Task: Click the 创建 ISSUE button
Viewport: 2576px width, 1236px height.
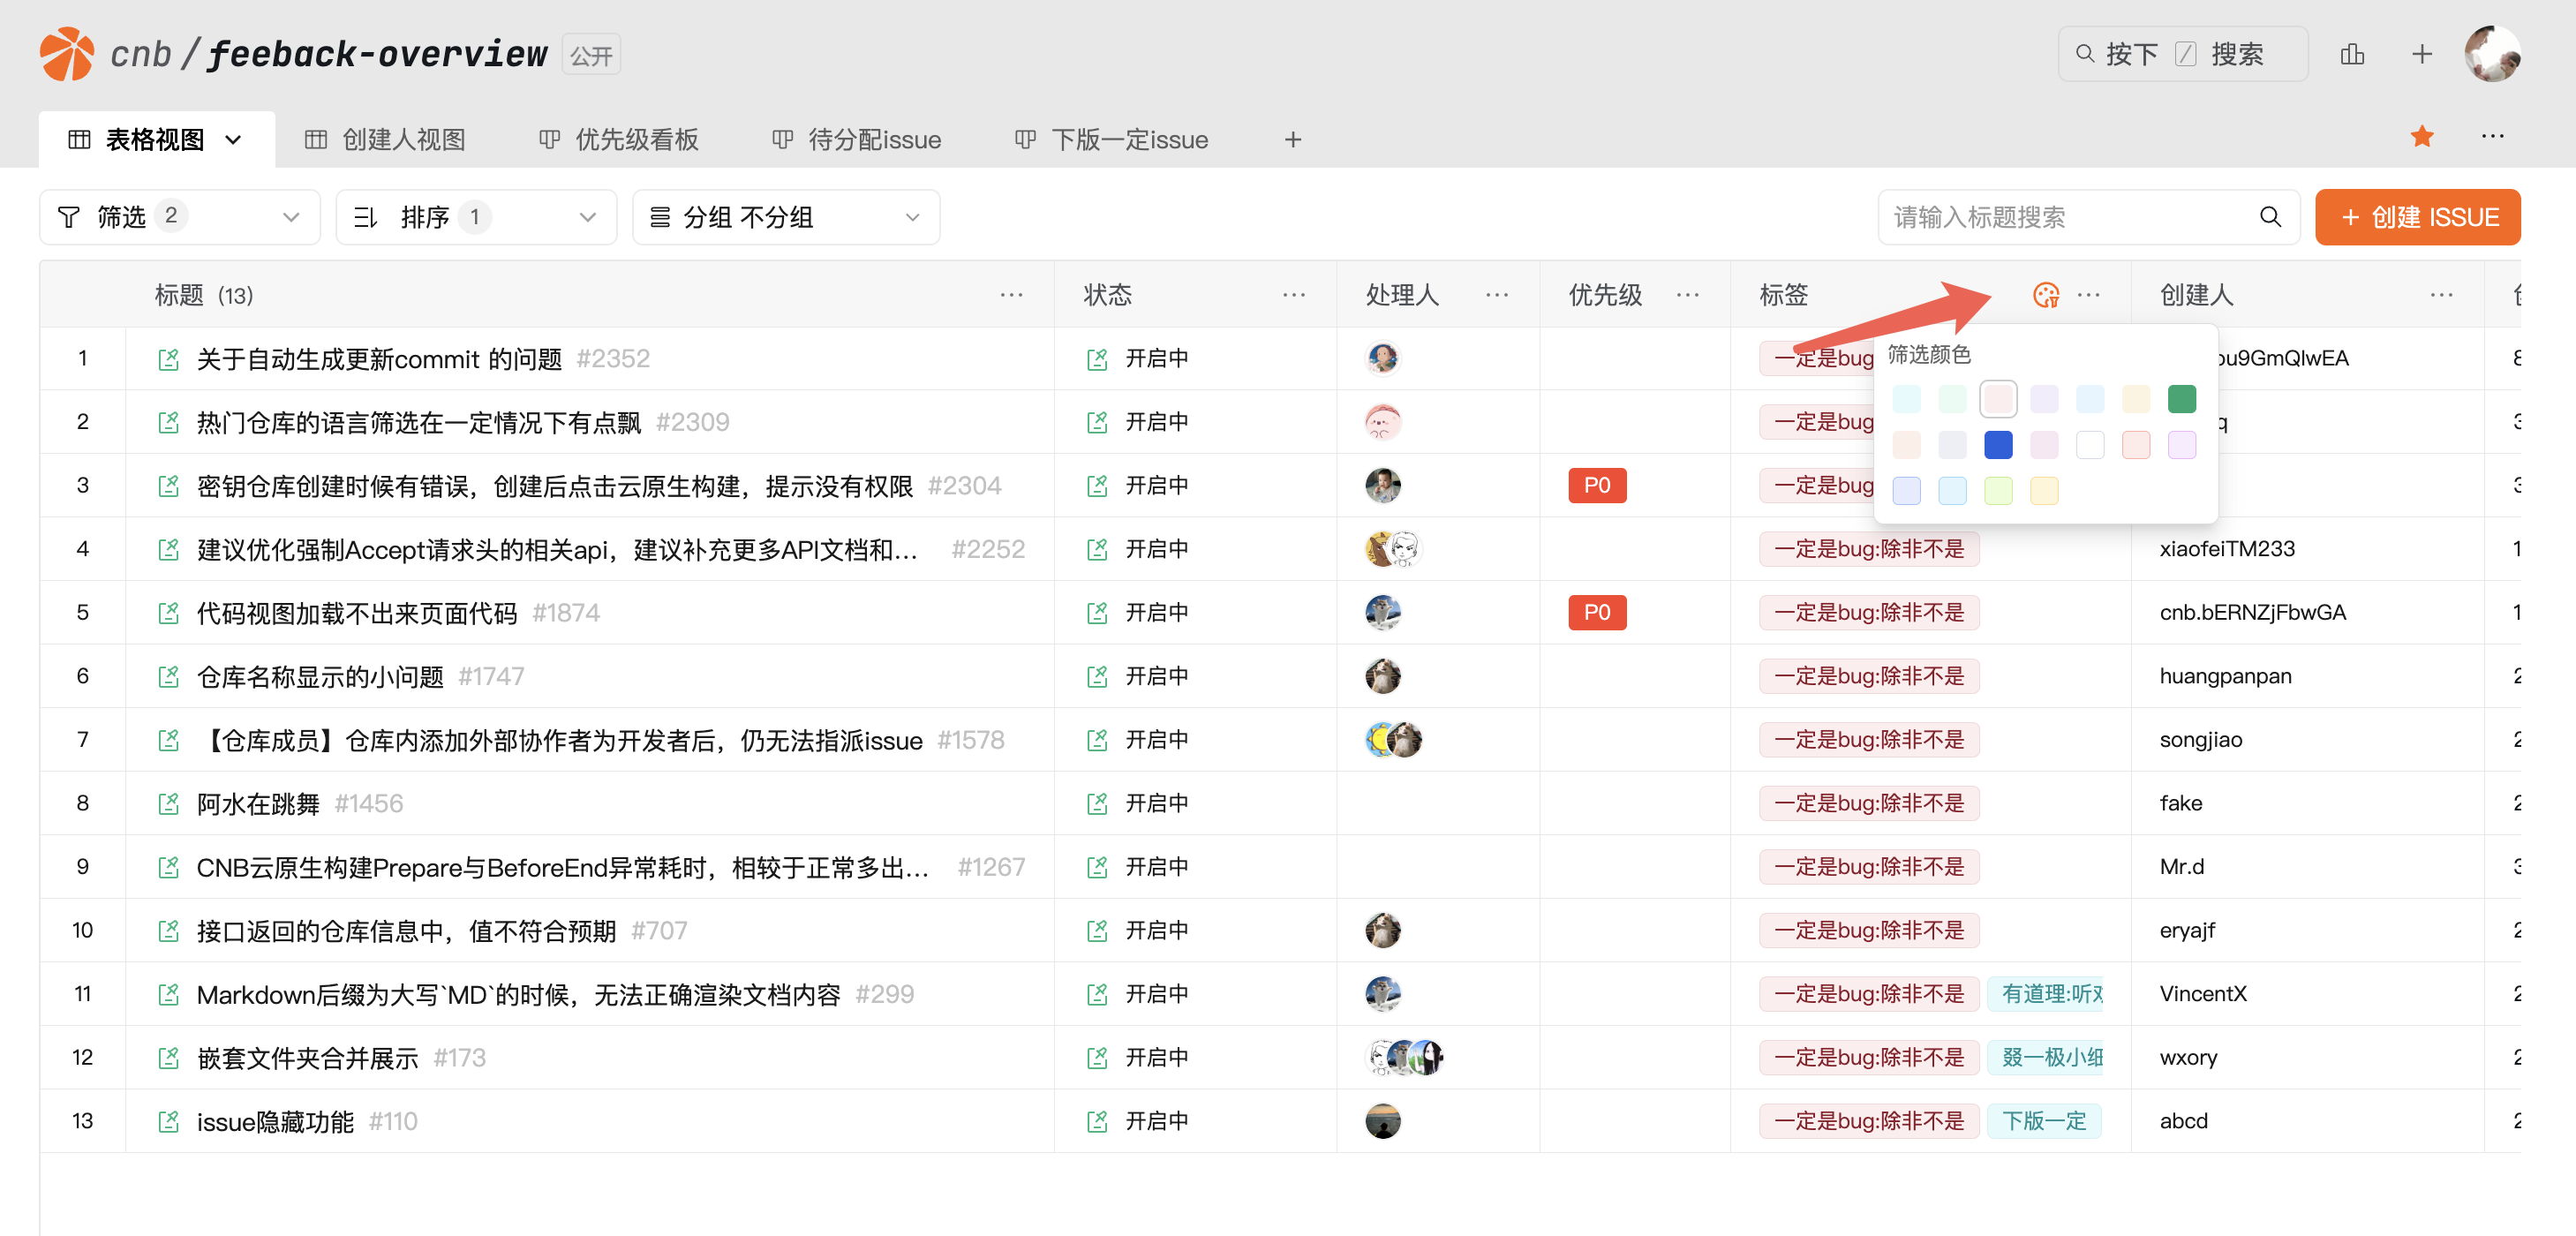Action: 2417,217
